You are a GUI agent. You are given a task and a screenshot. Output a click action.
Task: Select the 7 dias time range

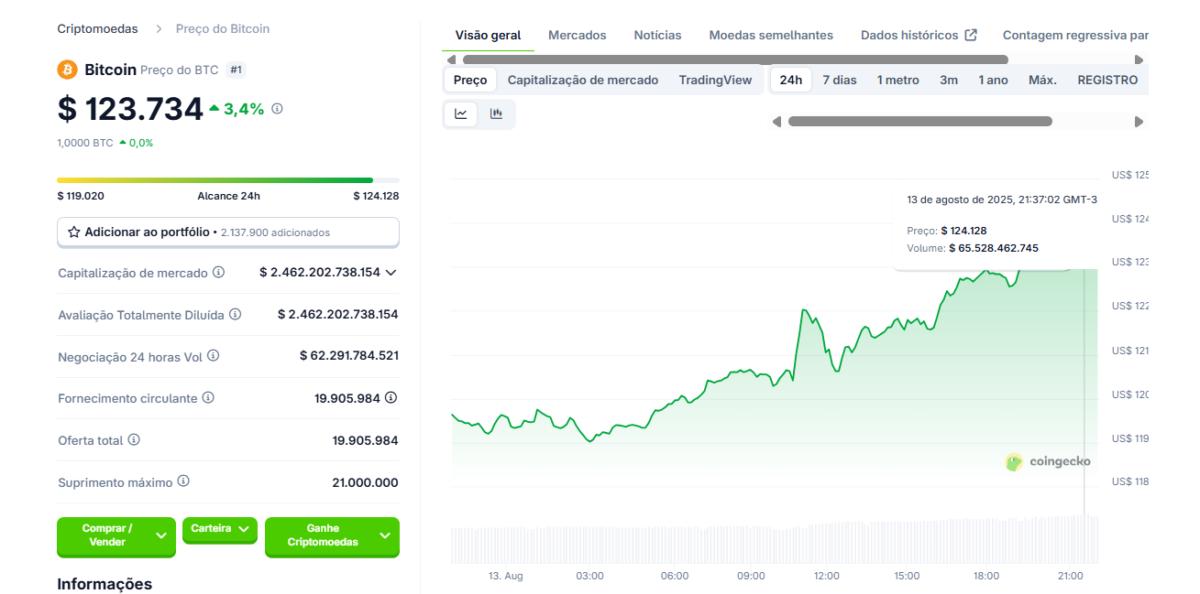click(839, 81)
